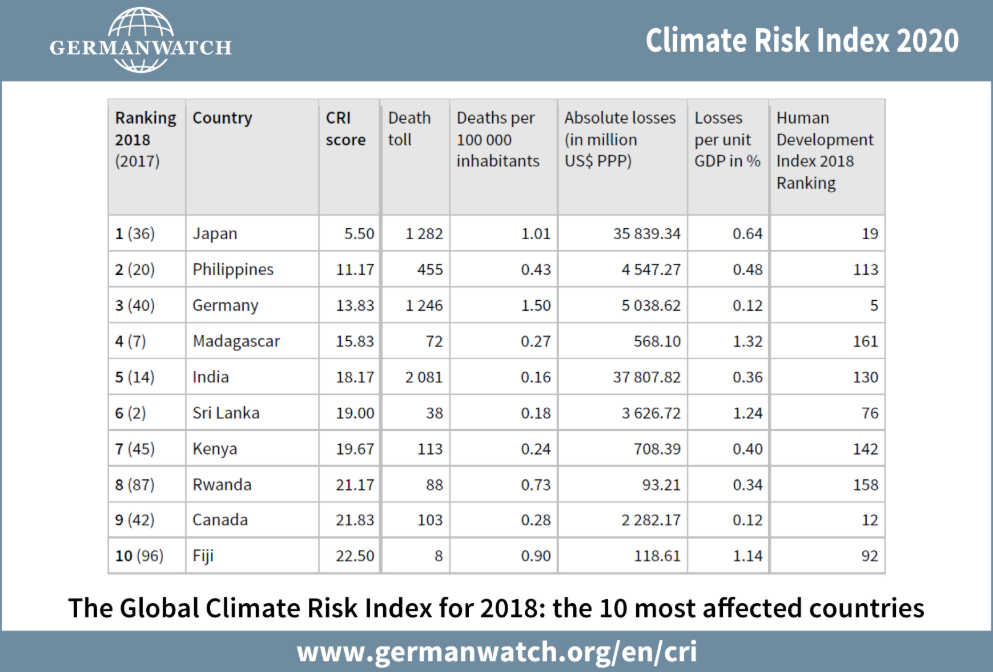Screen dimensions: 993x672
Task: Select the Fiji row country name
Action: [x=202, y=556]
